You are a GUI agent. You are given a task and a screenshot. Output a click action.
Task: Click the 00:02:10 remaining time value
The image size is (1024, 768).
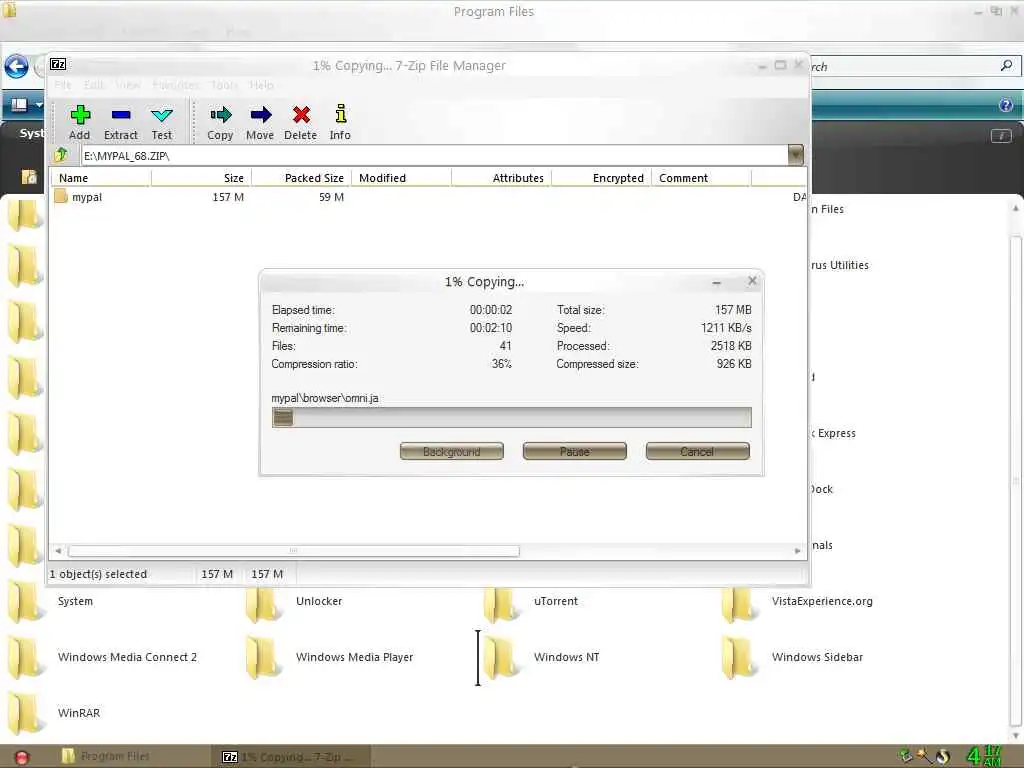(x=490, y=328)
